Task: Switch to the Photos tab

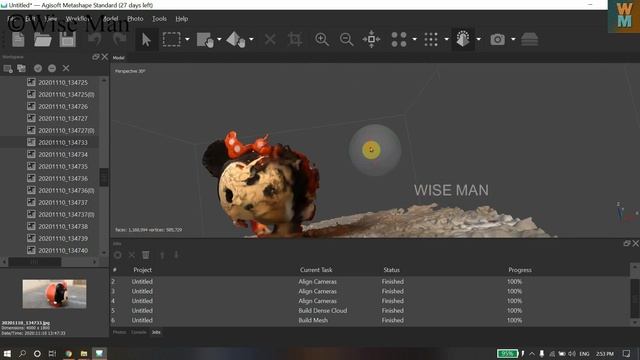Action: 119,332
